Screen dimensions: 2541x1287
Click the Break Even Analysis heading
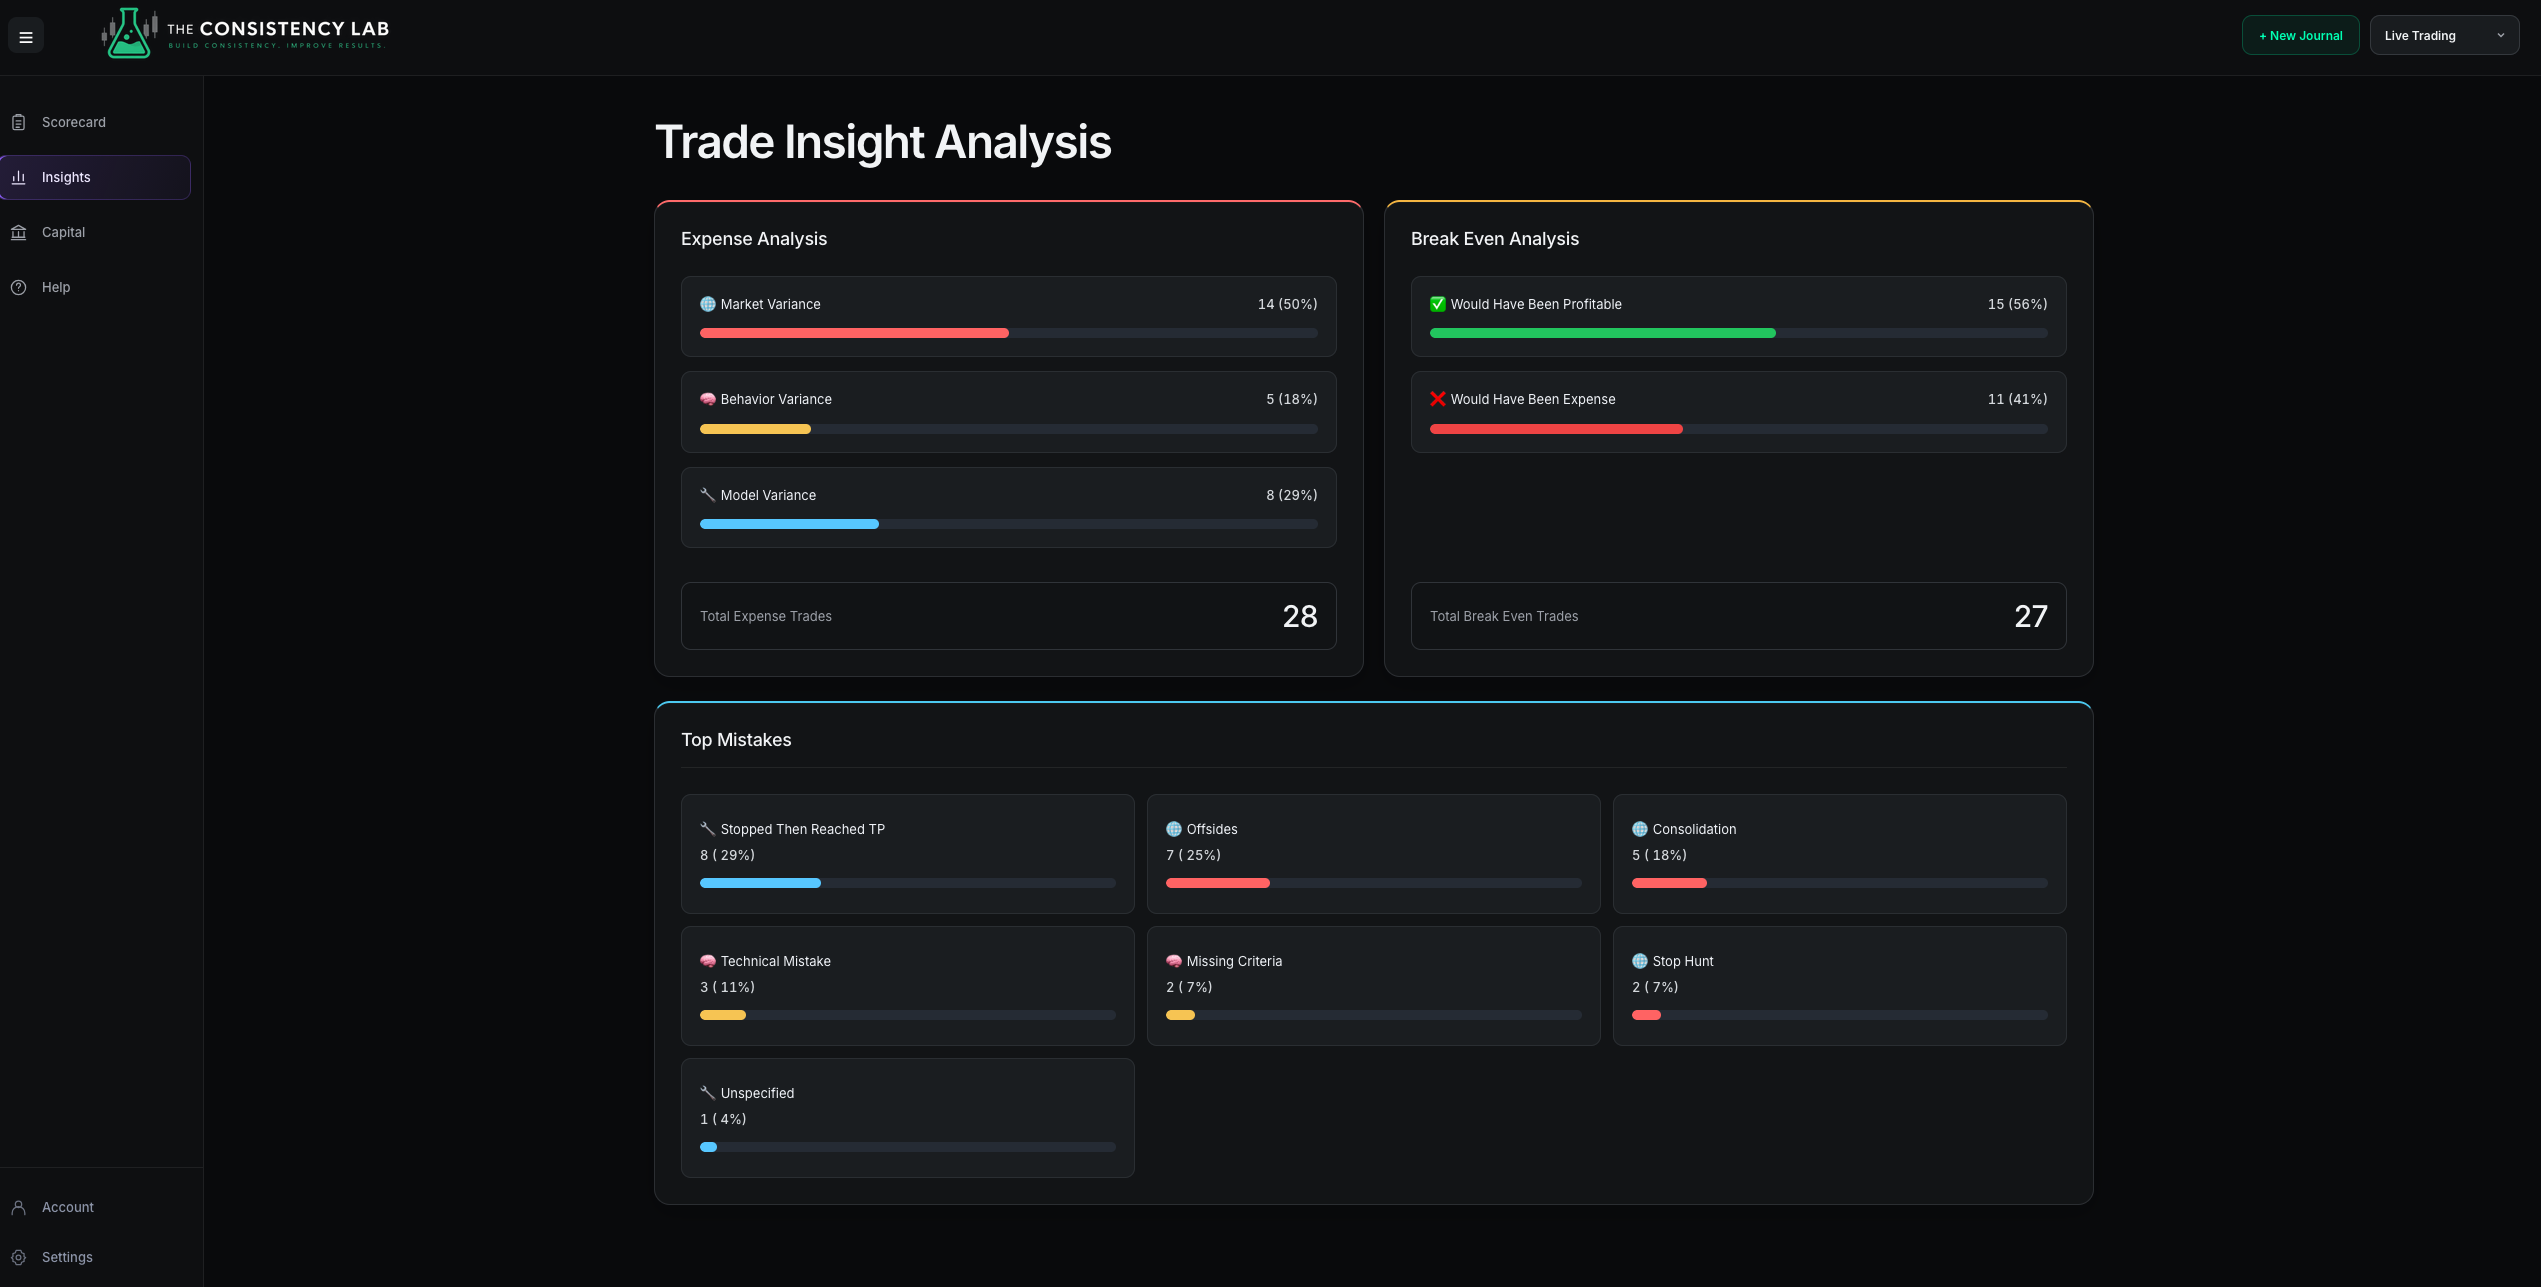coord(1495,239)
